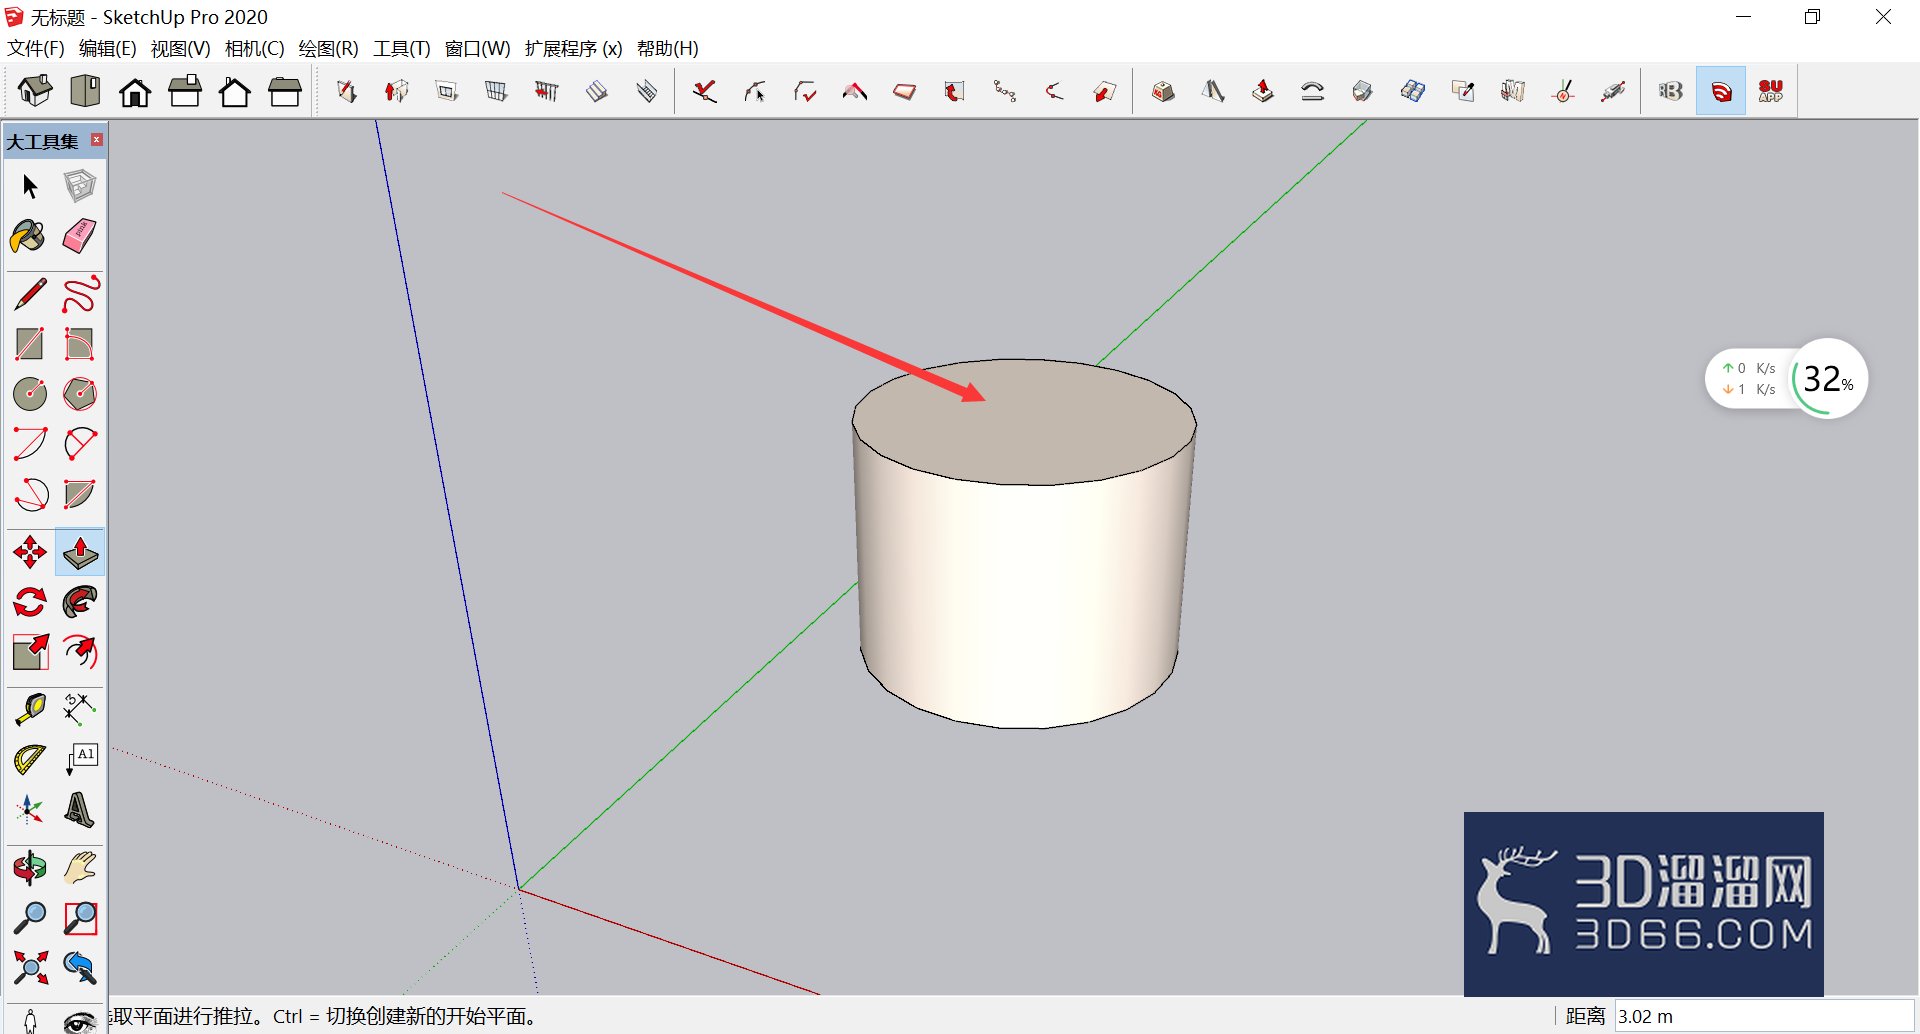Viewport: 1920px width, 1034px height.
Task: Switch to the Iso view icon
Action: (x=35, y=91)
